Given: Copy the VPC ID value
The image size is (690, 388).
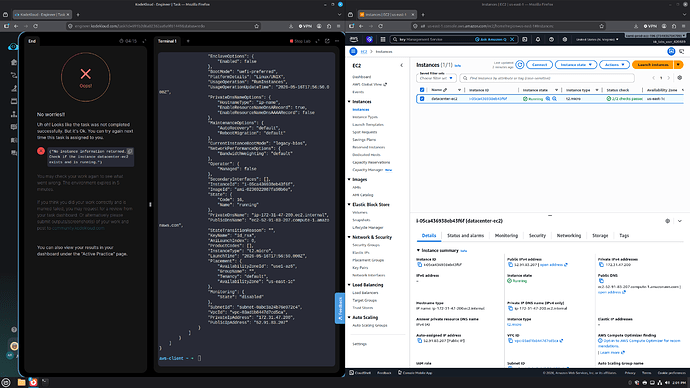Looking at the screenshot, I should (510, 340).
